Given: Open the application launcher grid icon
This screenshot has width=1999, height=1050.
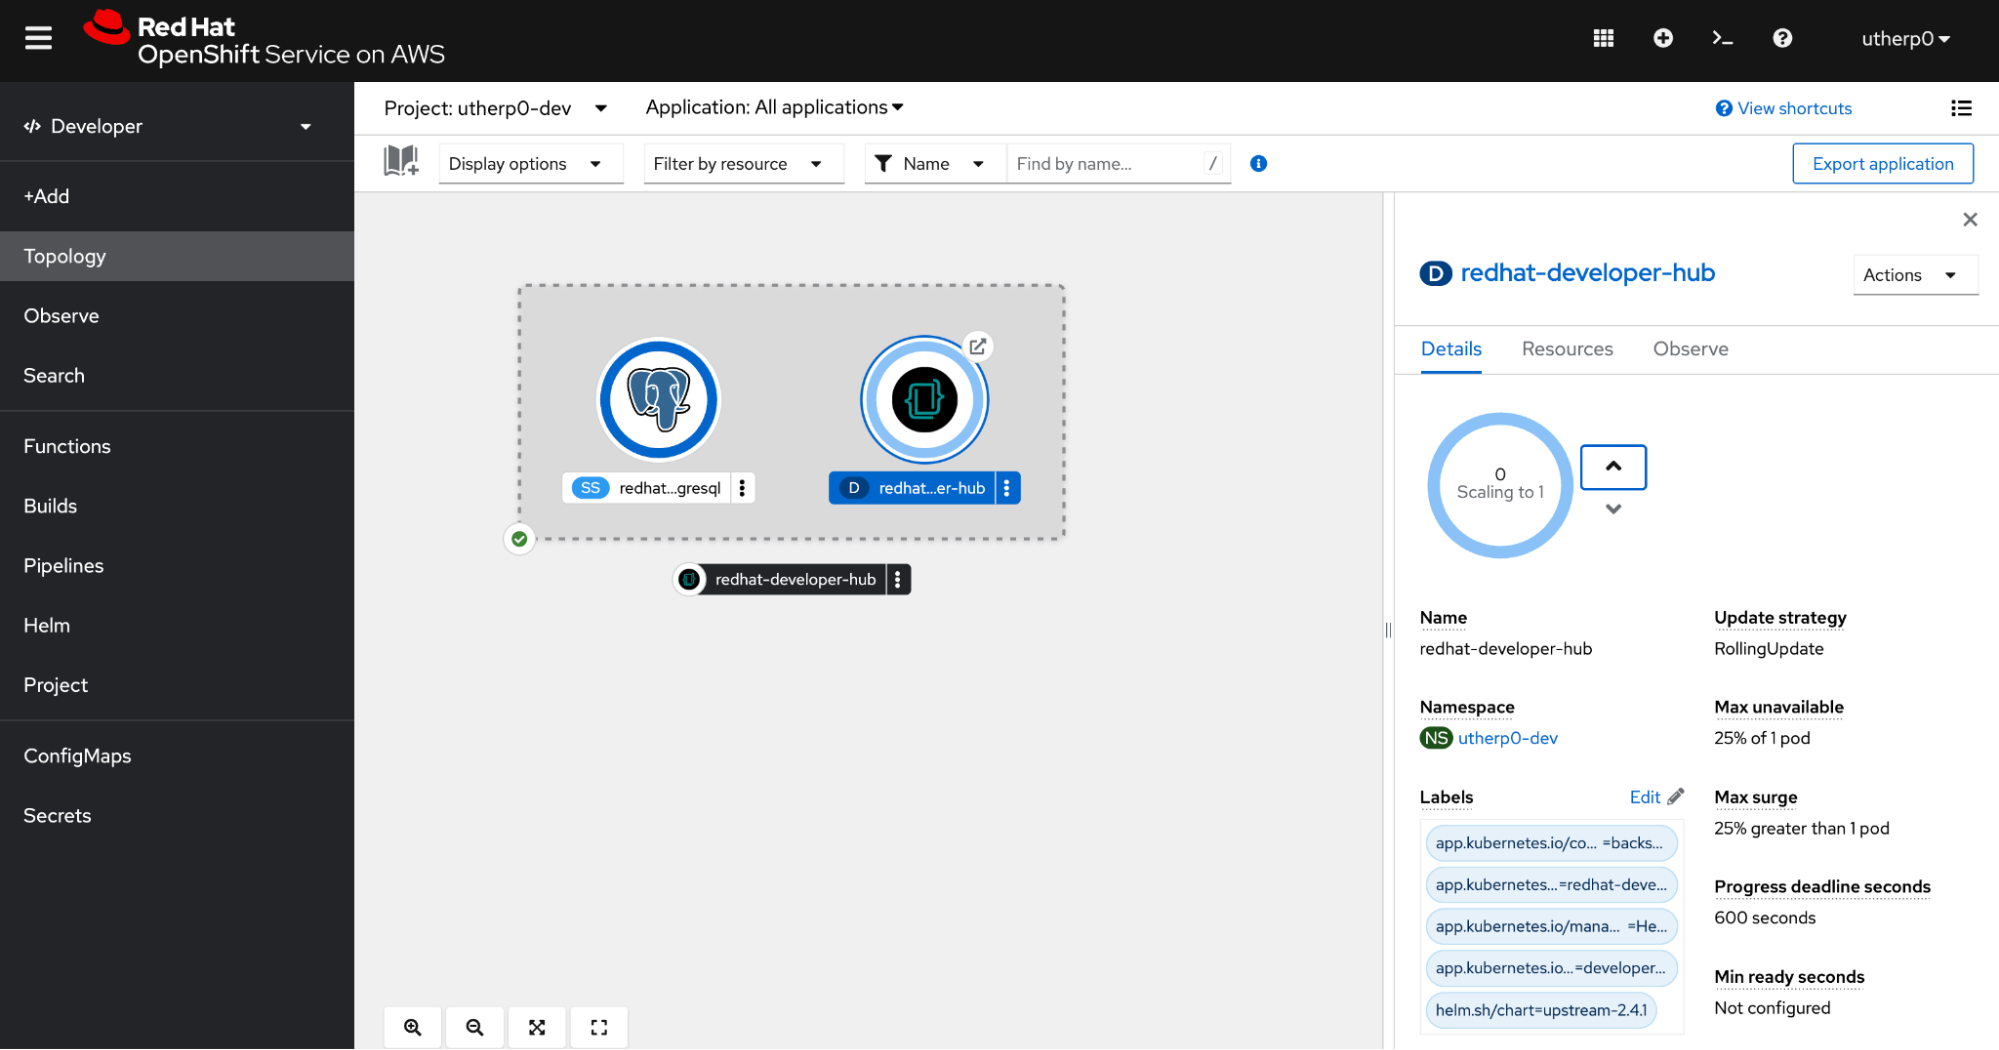Looking at the screenshot, I should 1602,38.
